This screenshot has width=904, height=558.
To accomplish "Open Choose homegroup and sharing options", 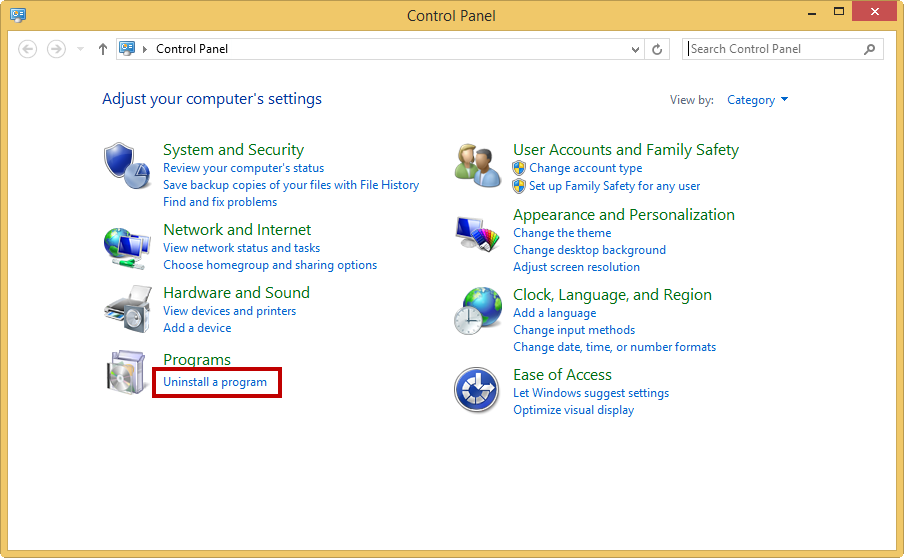I will (x=270, y=265).
